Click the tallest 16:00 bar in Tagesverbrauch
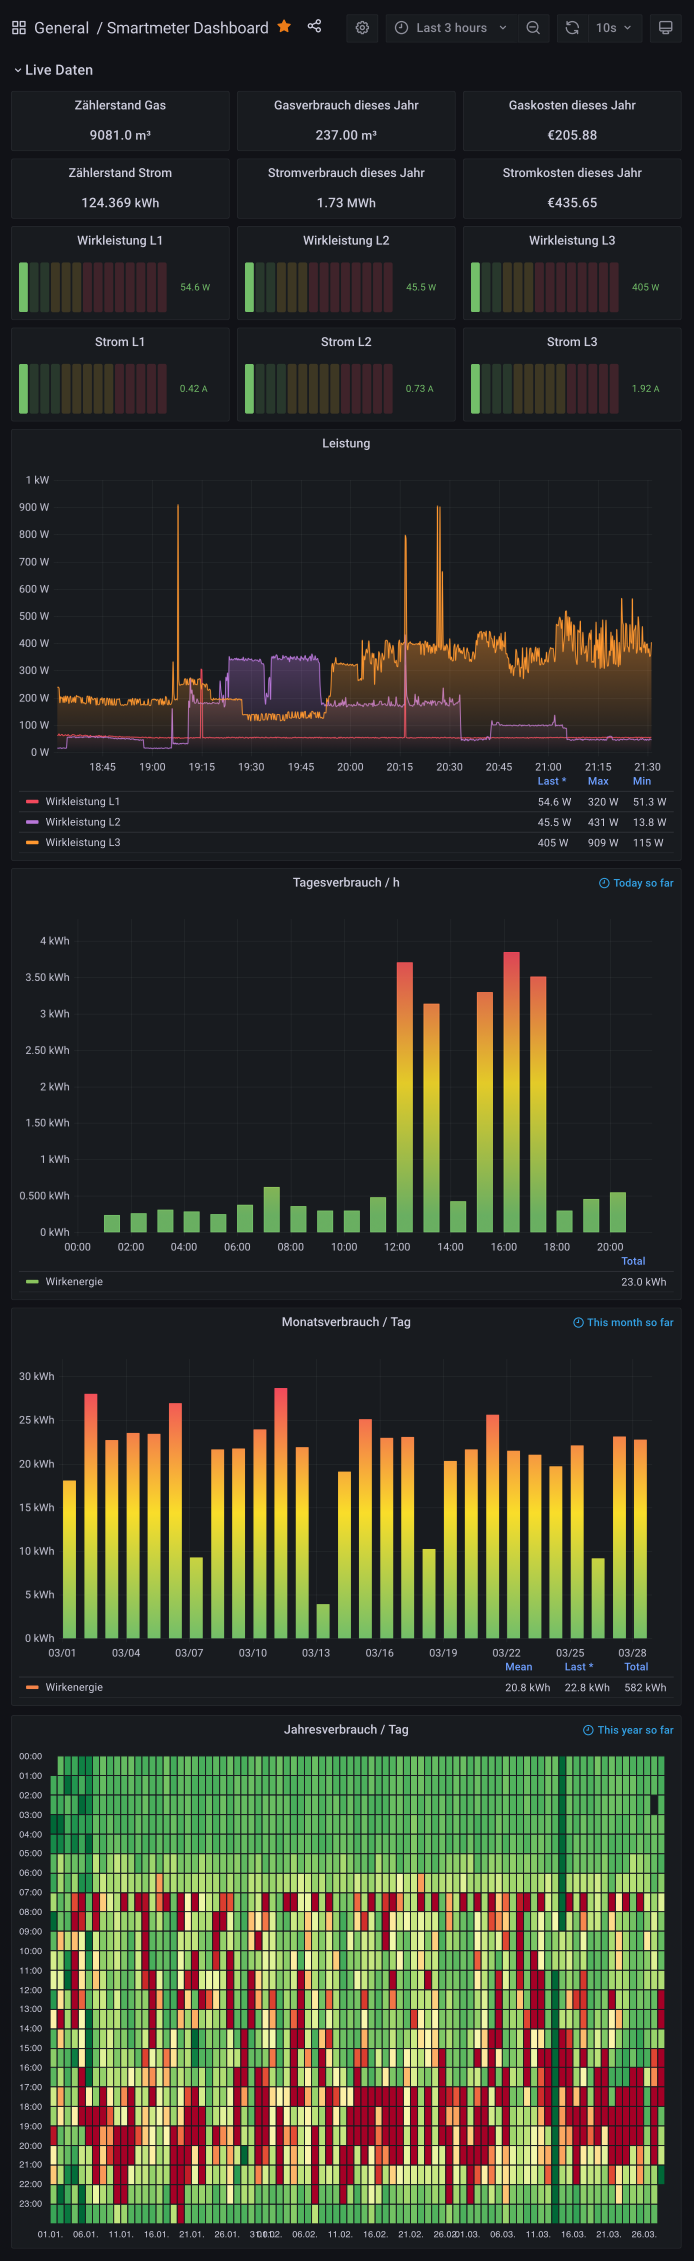This screenshot has height=2261, width=694. (x=511, y=1091)
